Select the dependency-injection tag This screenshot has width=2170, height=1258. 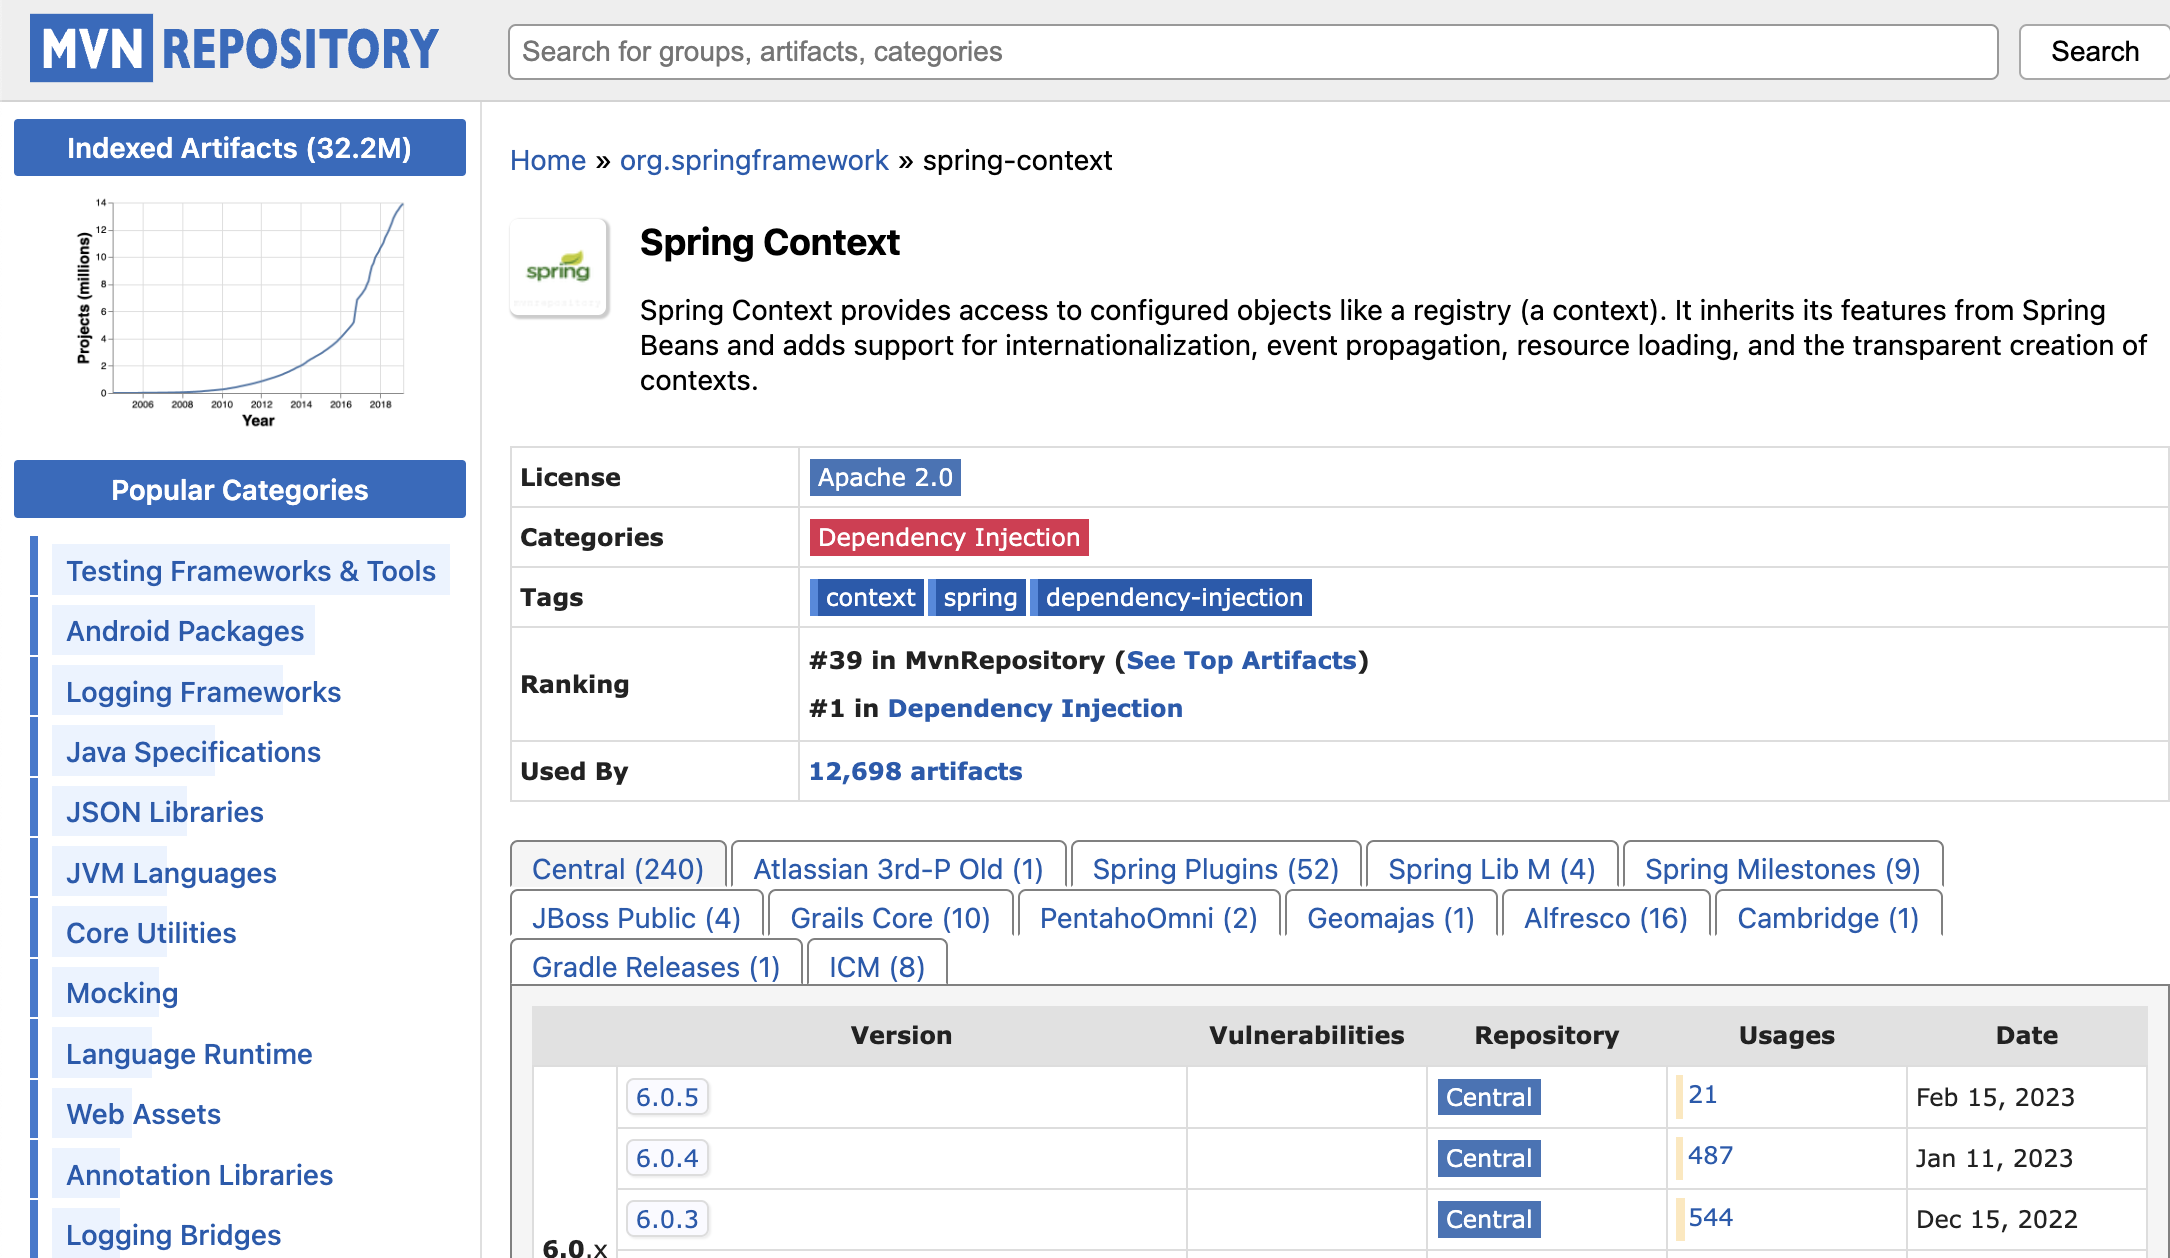click(x=1172, y=597)
